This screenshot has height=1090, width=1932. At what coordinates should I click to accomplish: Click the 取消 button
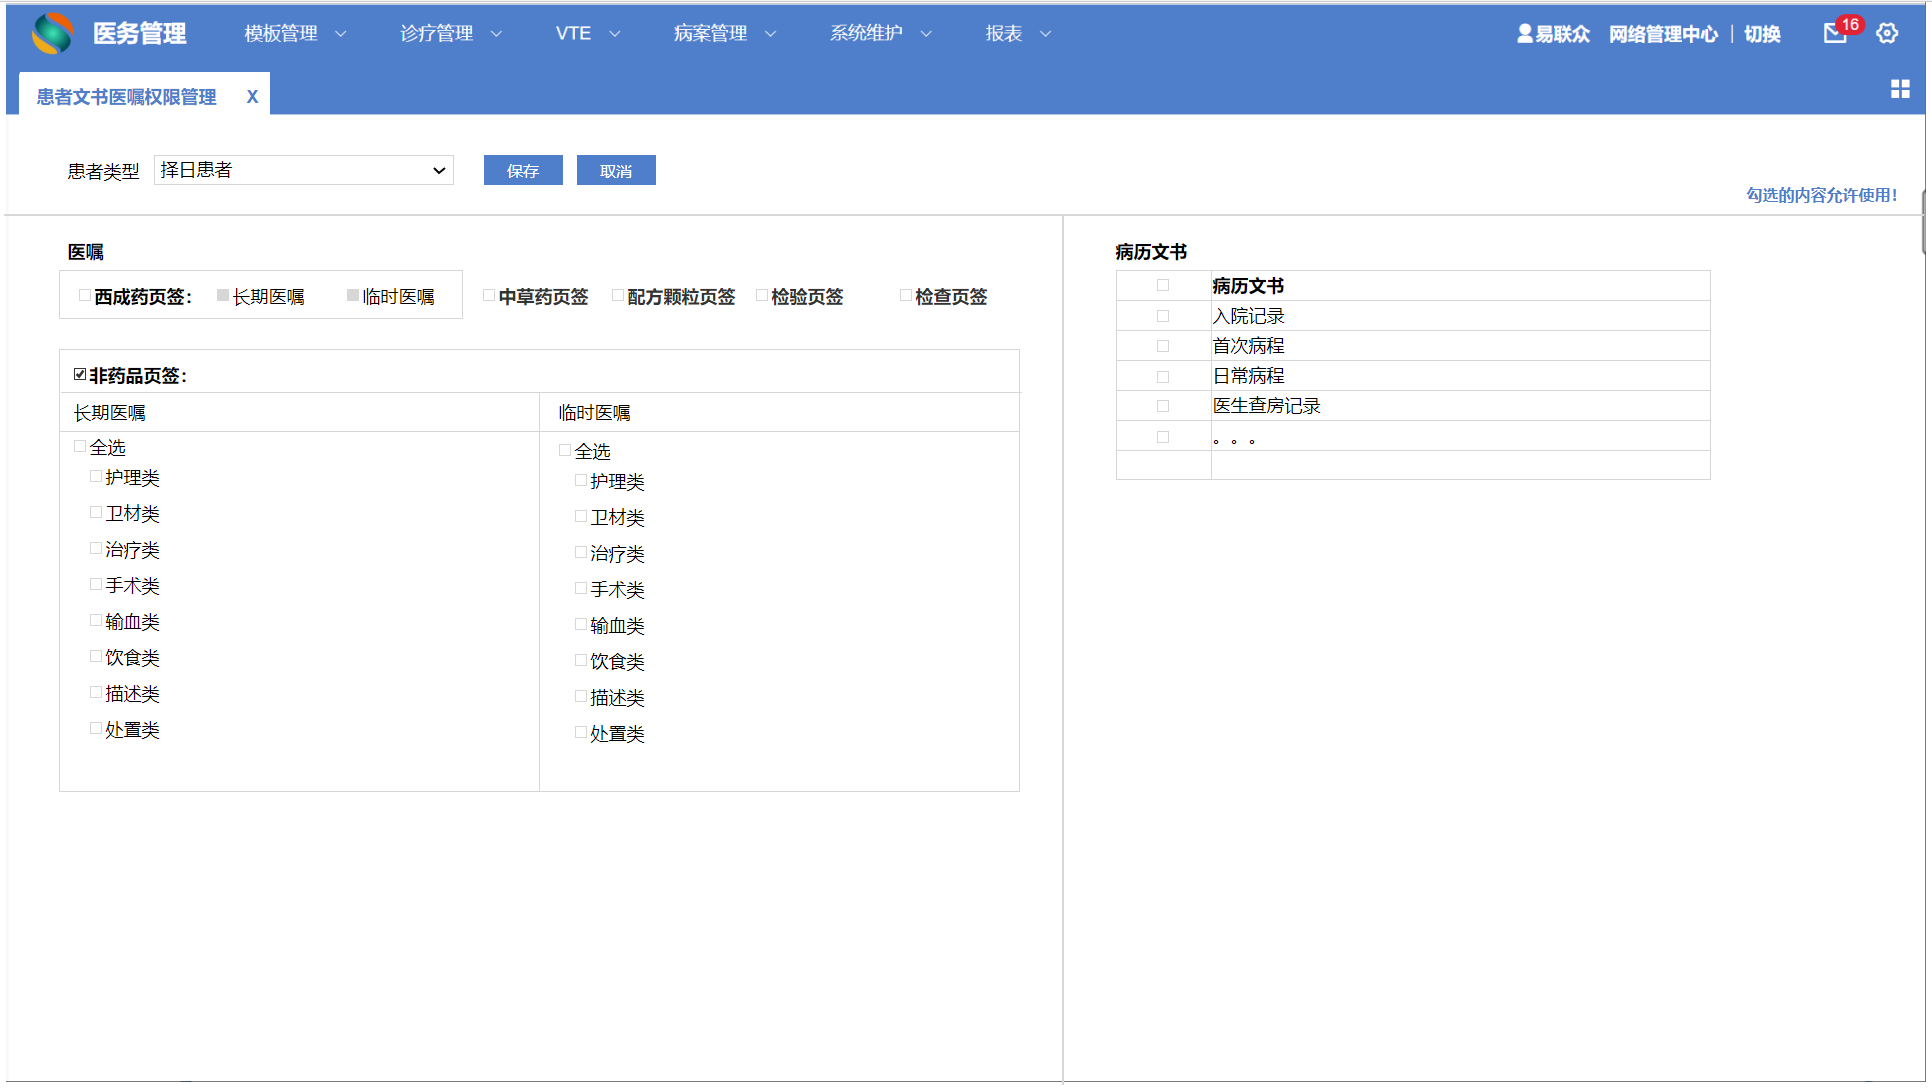(x=615, y=171)
